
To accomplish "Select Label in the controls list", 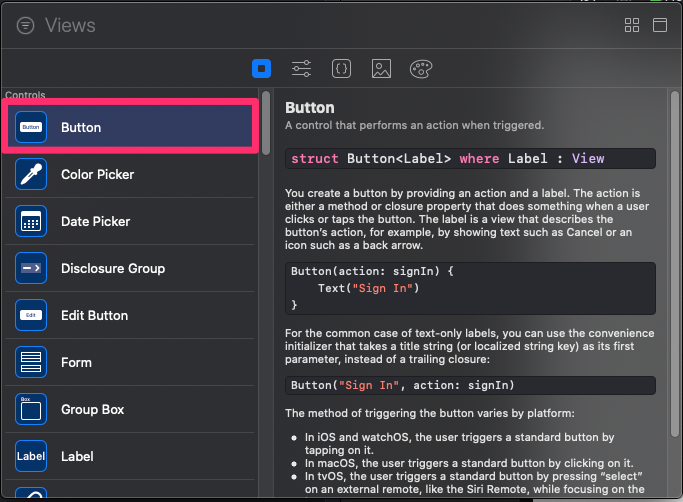I will pos(130,456).
